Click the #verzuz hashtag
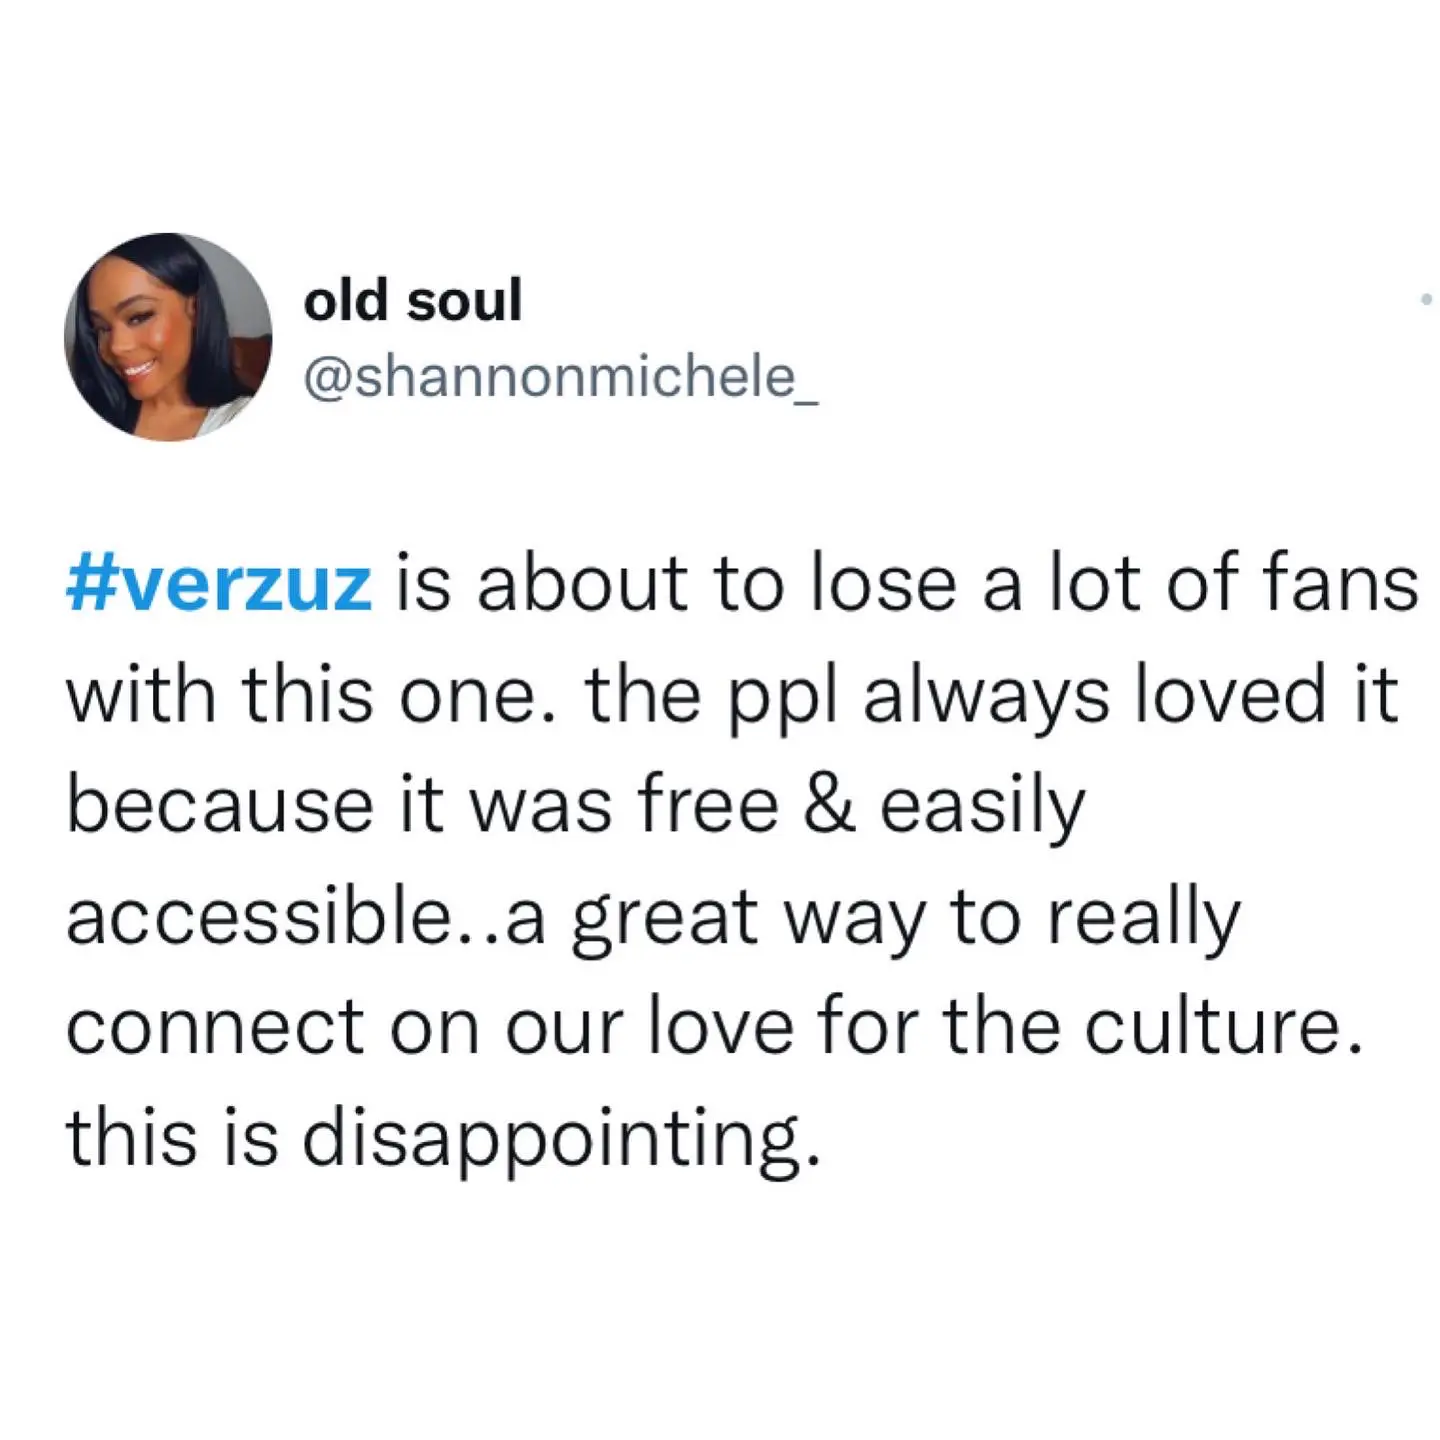 (219, 584)
